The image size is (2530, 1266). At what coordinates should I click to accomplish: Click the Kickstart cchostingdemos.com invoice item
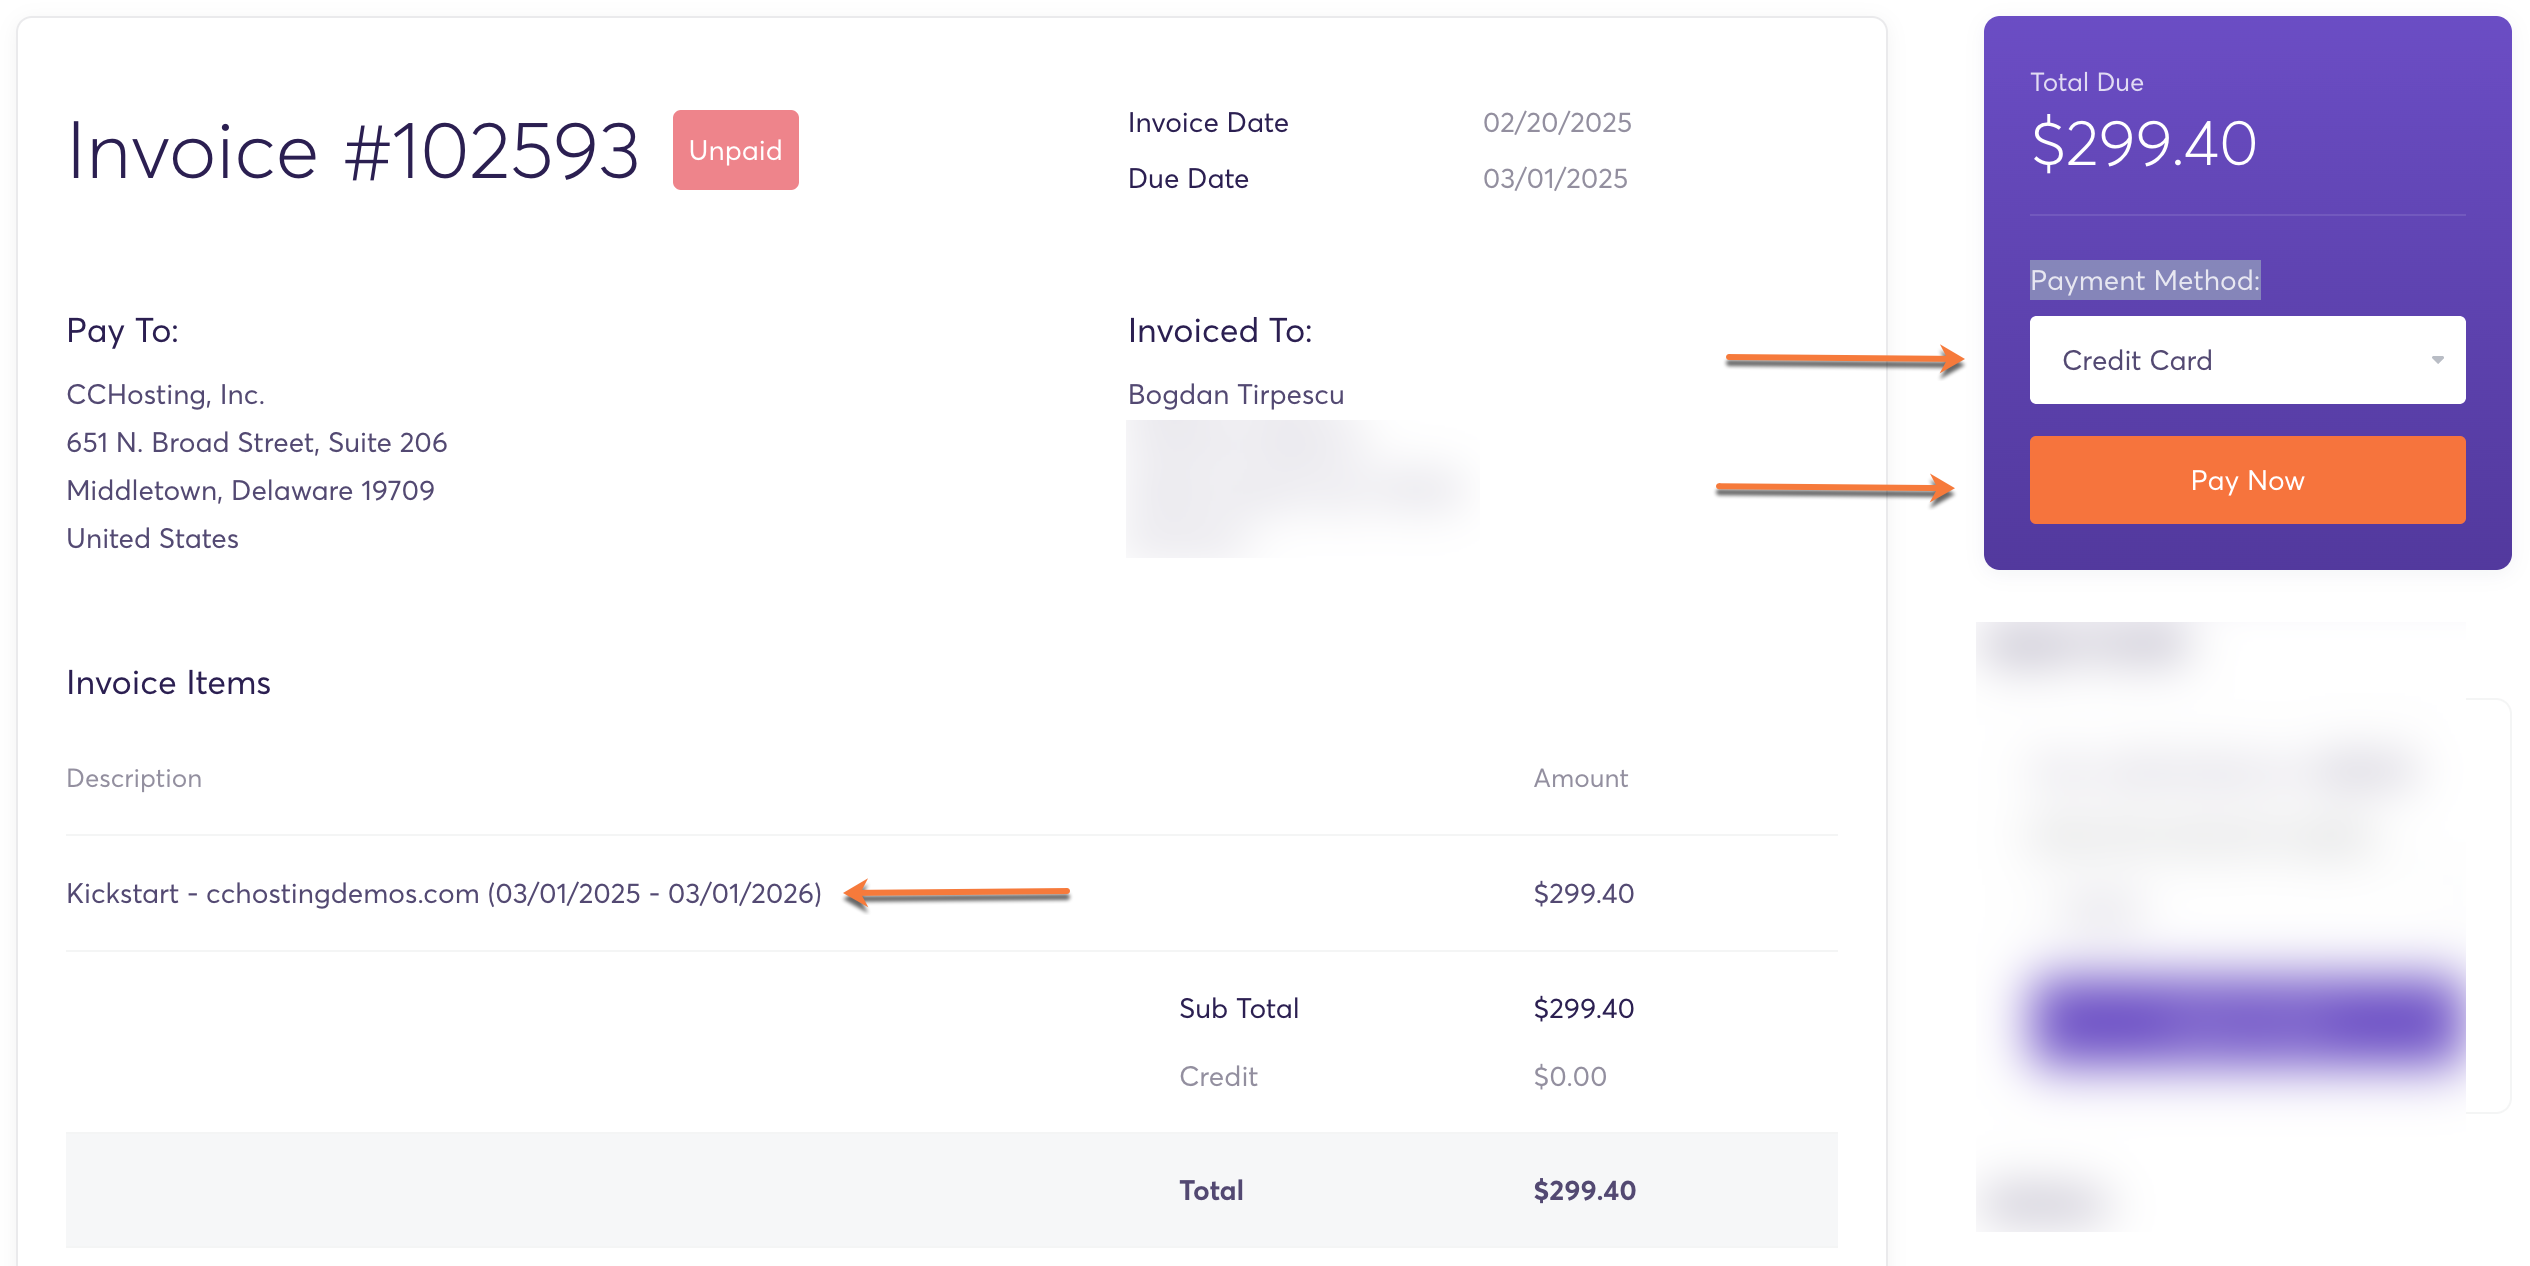pyautogui.click(x=442, y=893)
